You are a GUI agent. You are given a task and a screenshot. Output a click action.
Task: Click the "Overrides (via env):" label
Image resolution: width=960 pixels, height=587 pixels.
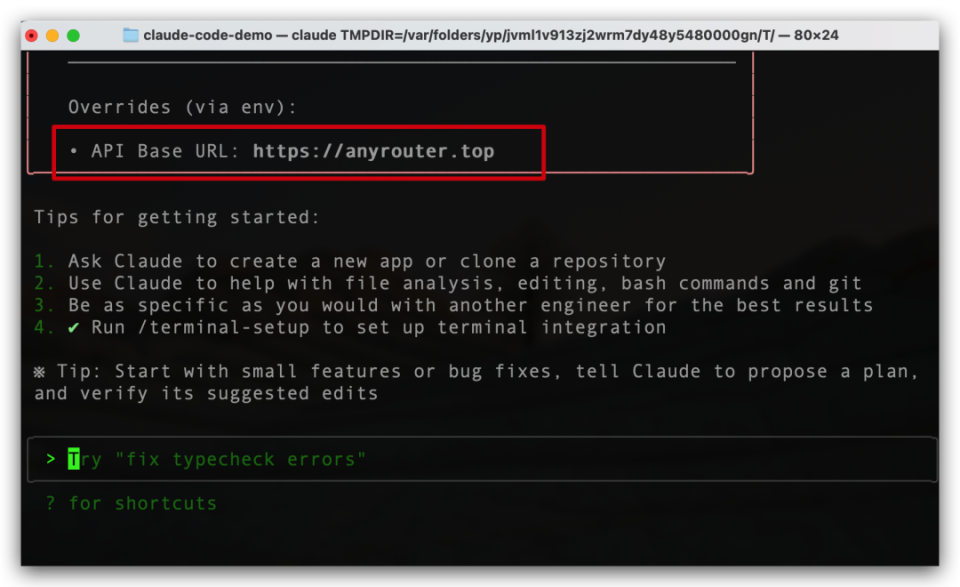pos(182,107)
